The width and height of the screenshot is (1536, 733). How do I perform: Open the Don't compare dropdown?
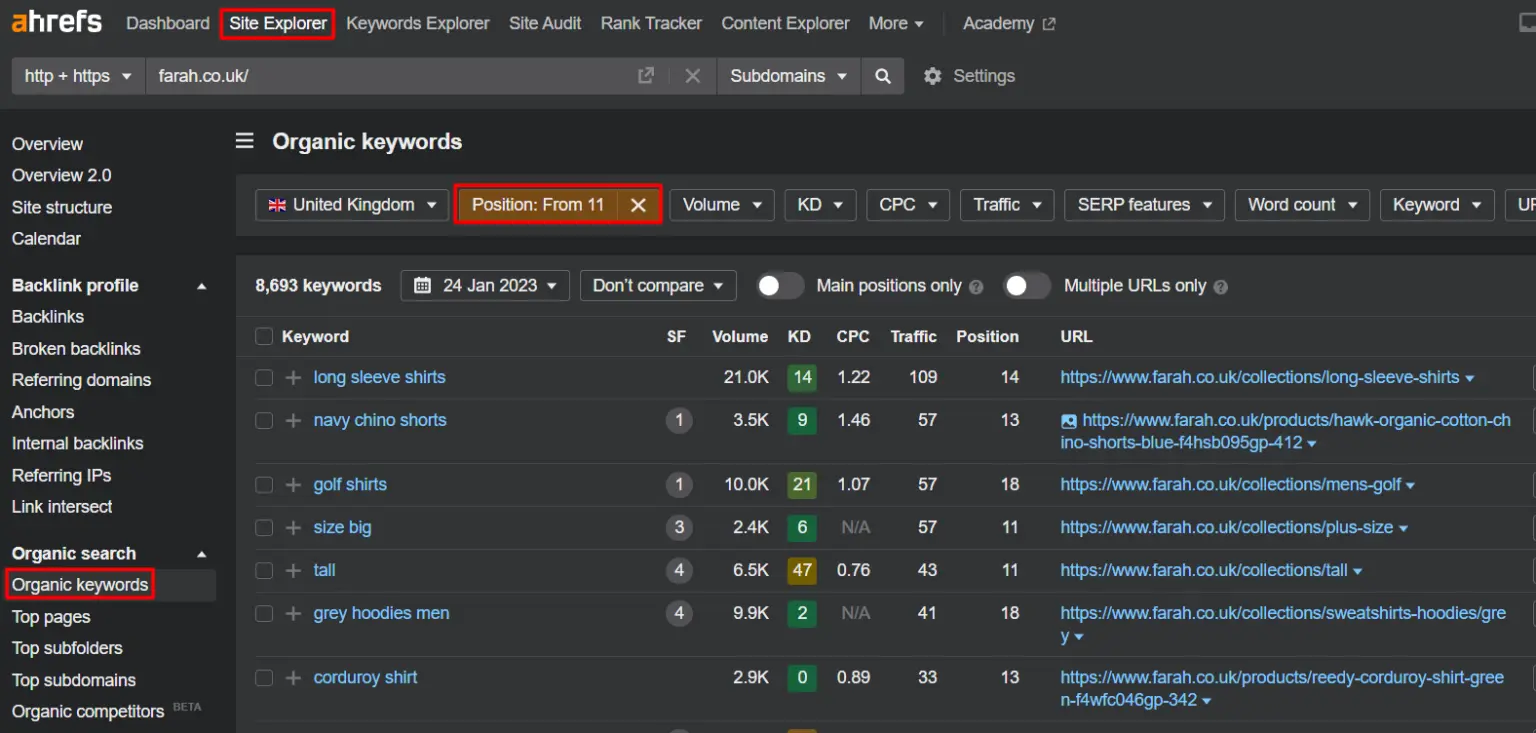(x=658, y=286)
